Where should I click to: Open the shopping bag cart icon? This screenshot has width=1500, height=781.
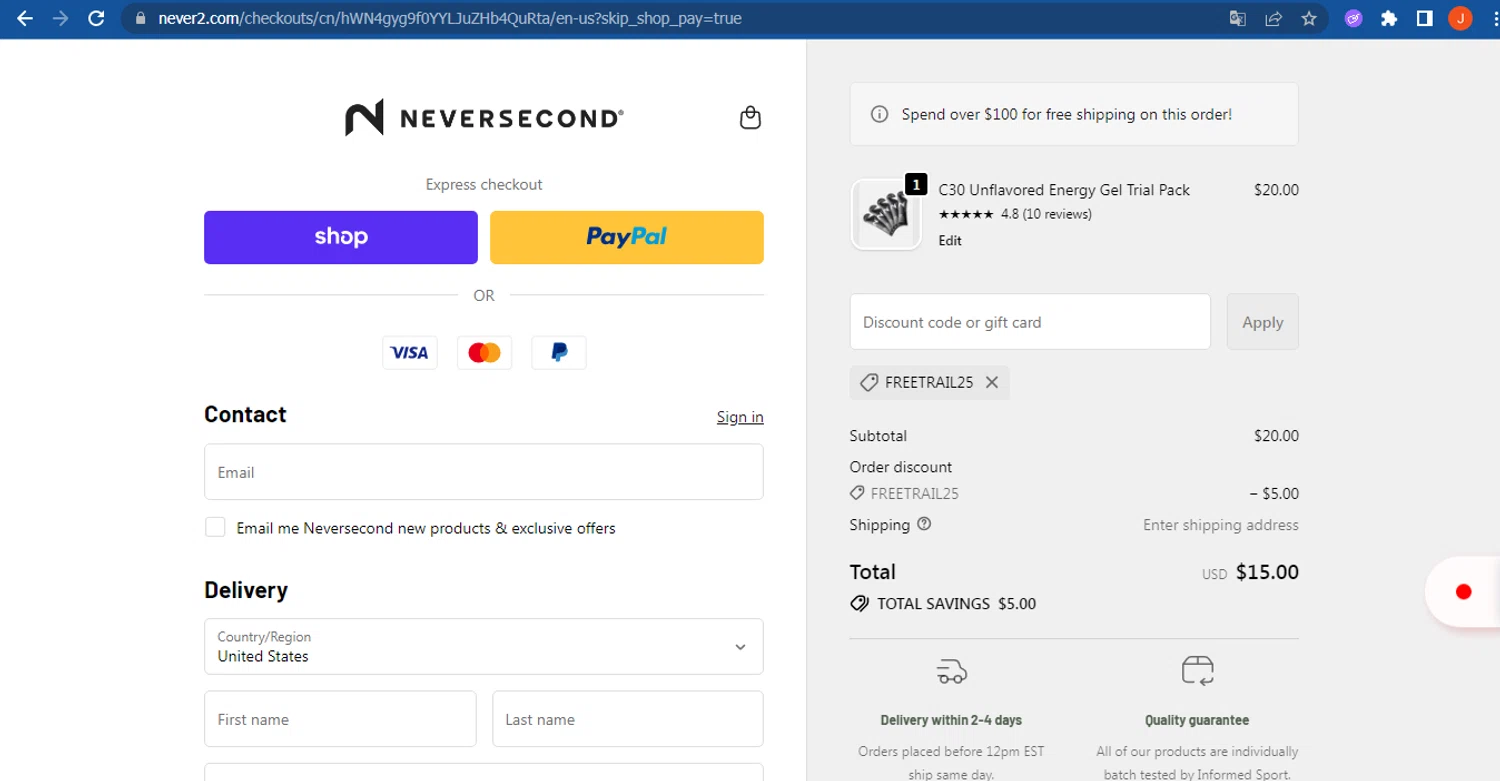click(x=750, y=118)
